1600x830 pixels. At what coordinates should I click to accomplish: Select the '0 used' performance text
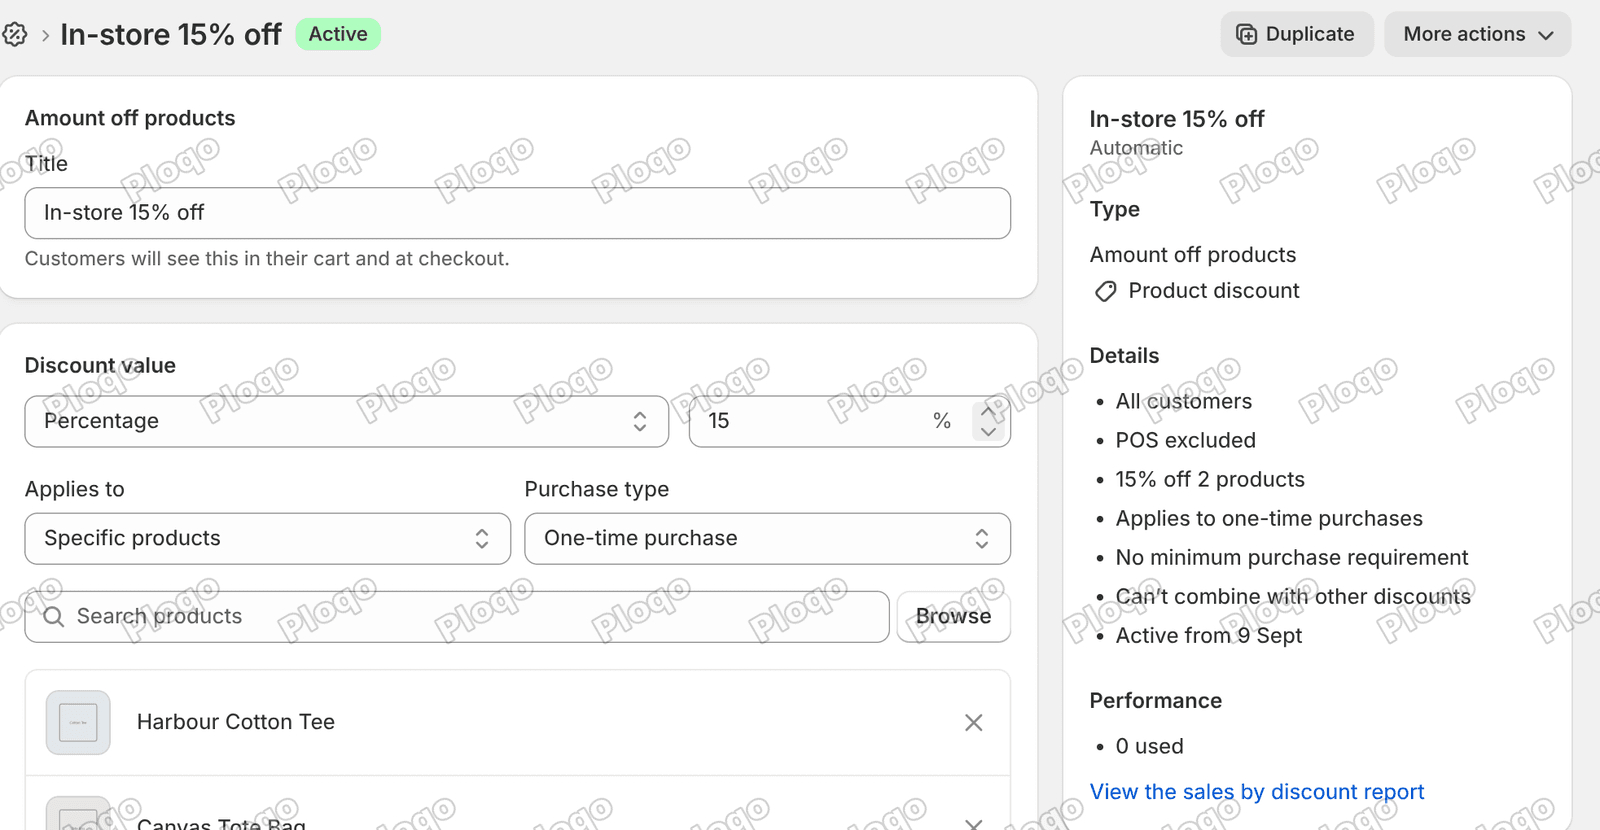[1149, 746]
